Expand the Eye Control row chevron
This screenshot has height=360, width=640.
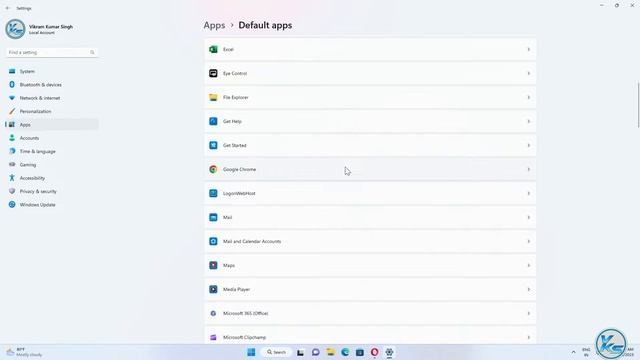click(529, 73)
